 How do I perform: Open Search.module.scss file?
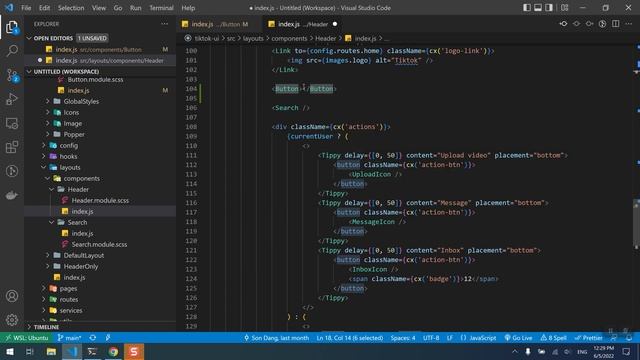(x=99, y=244)
